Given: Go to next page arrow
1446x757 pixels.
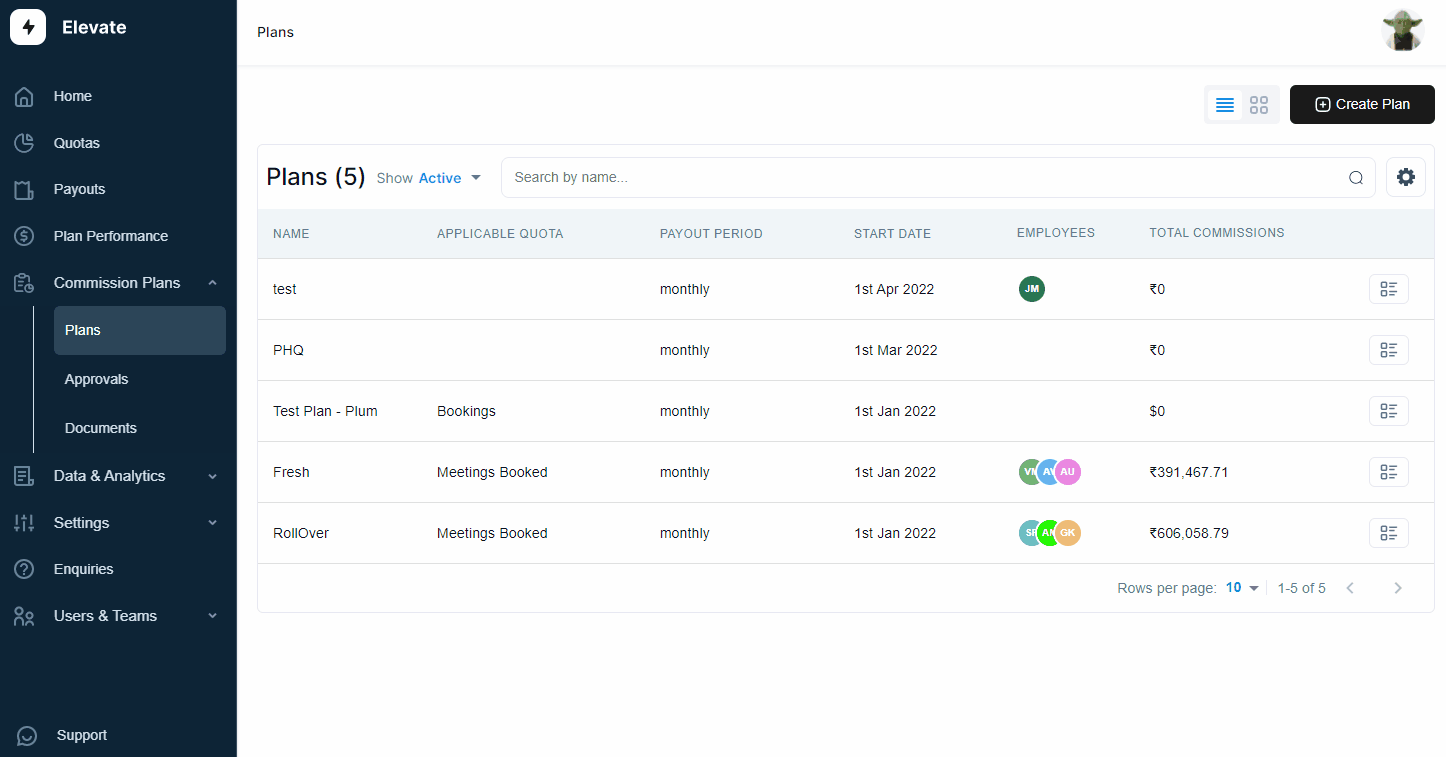Looking at the screenshot, I should click(1398, 588).
